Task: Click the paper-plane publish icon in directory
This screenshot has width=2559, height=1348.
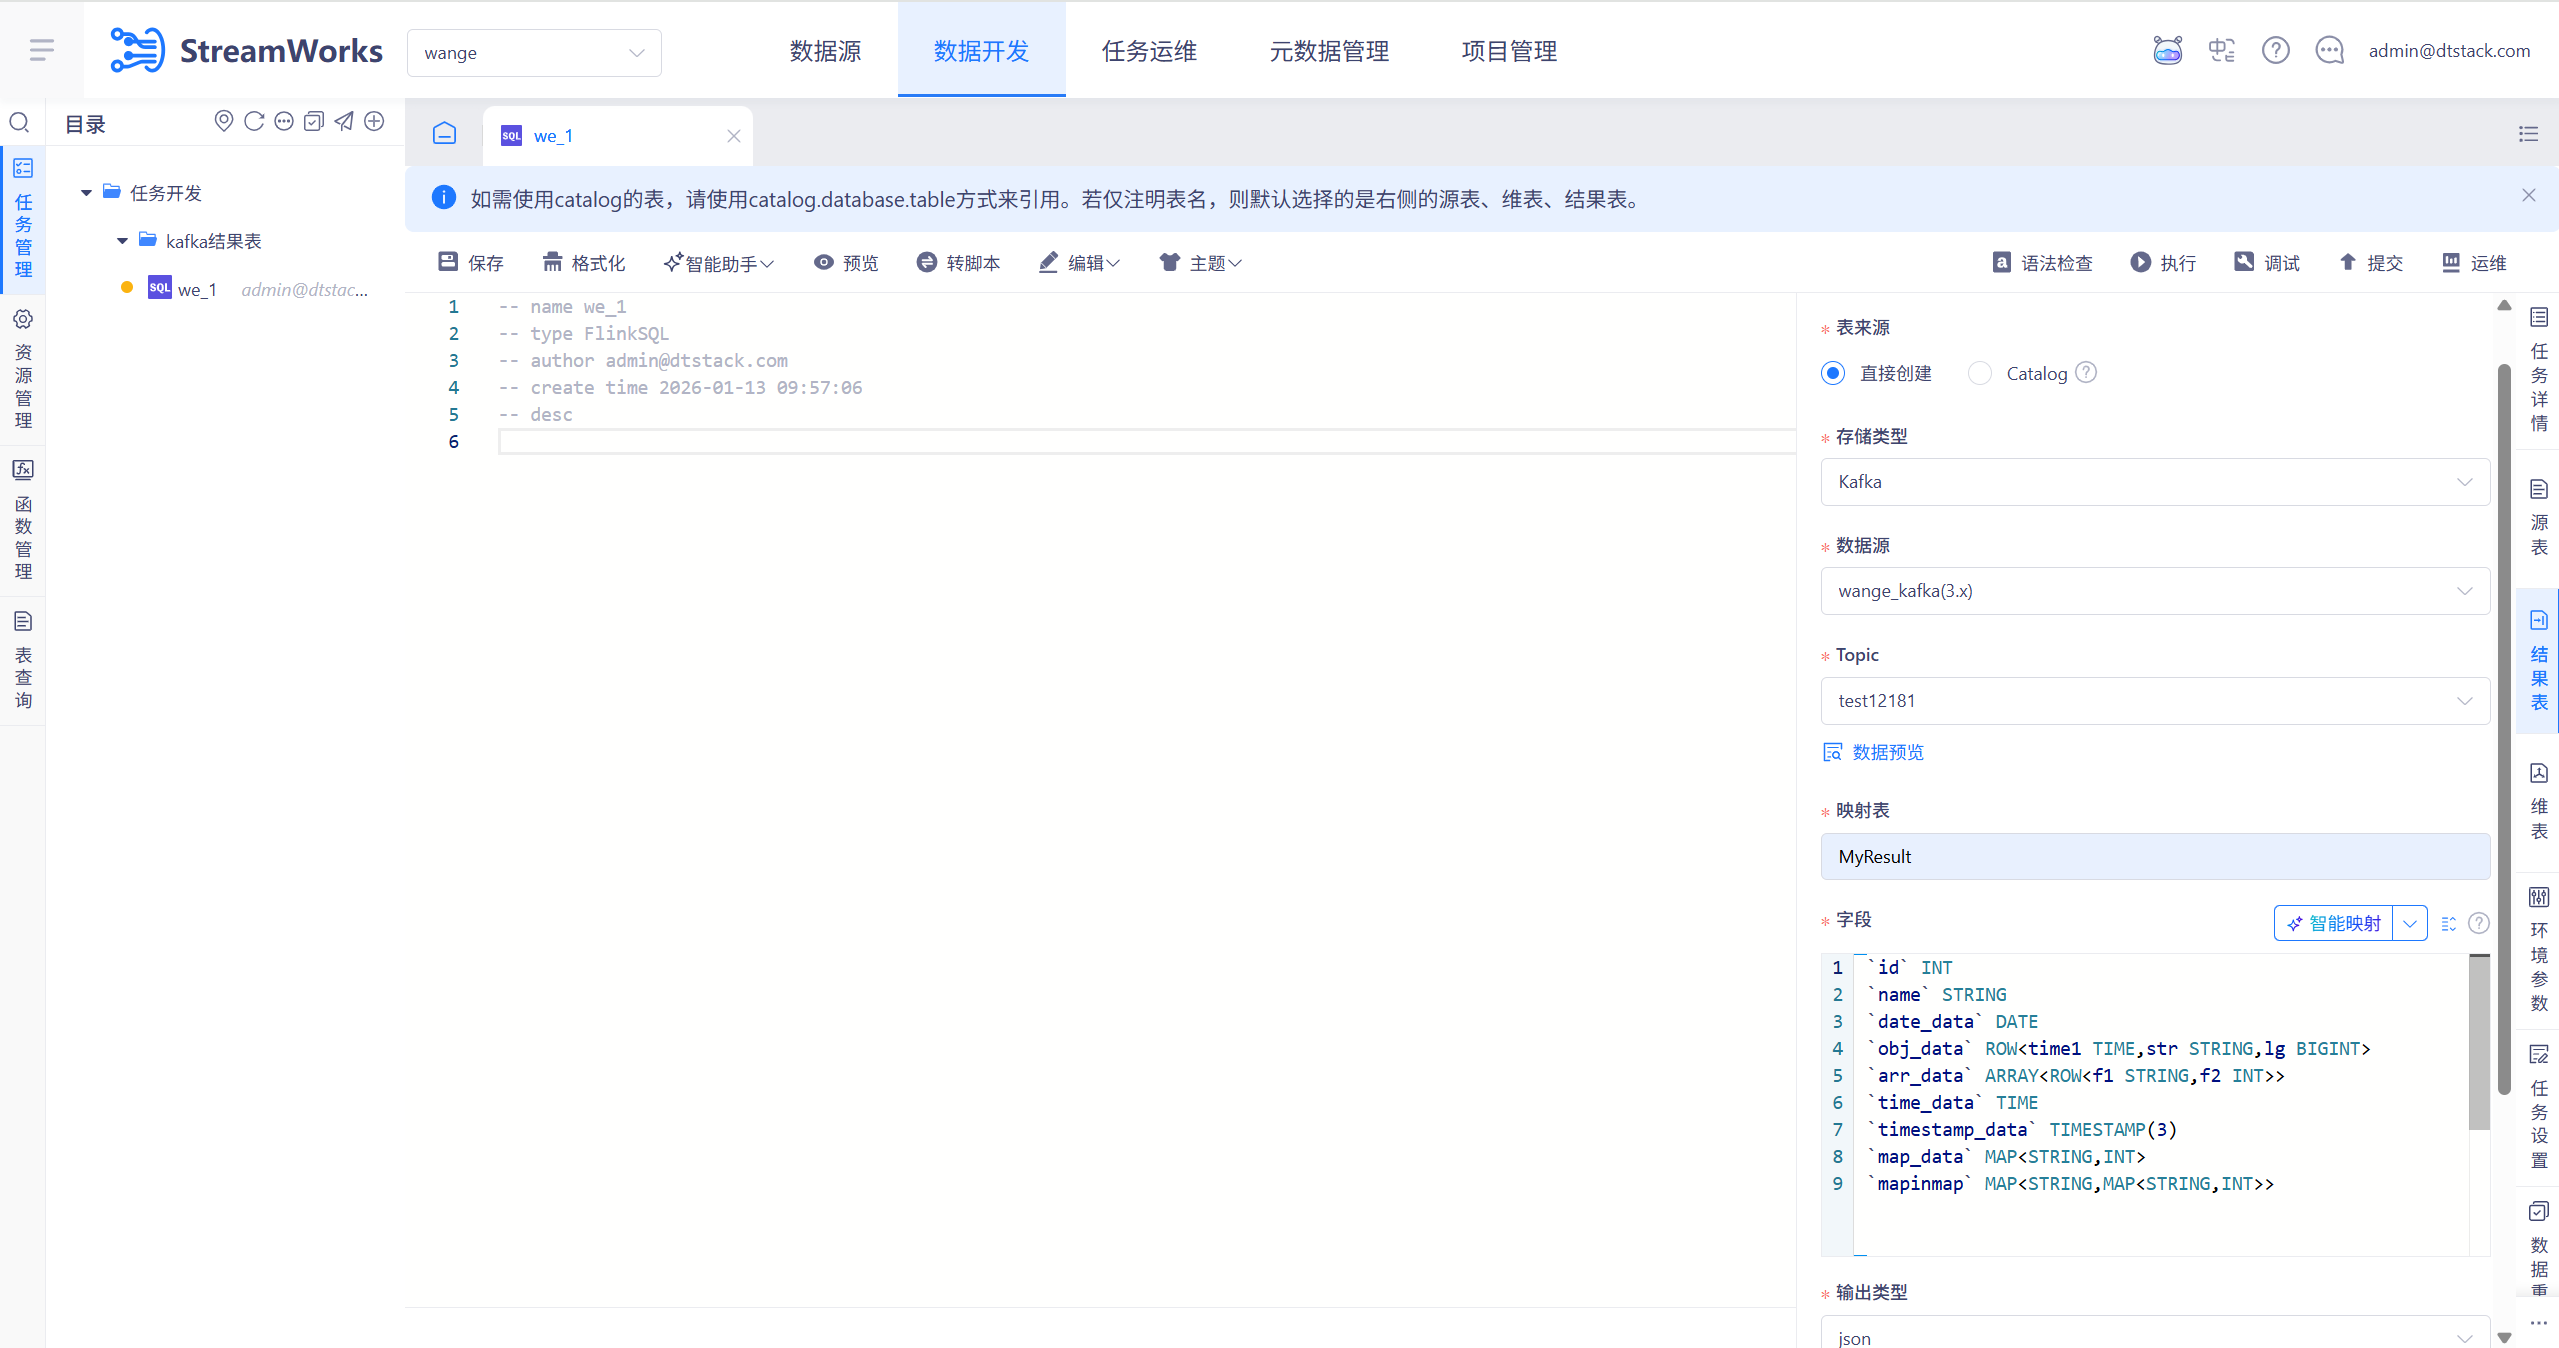Action: click(344, 121)
